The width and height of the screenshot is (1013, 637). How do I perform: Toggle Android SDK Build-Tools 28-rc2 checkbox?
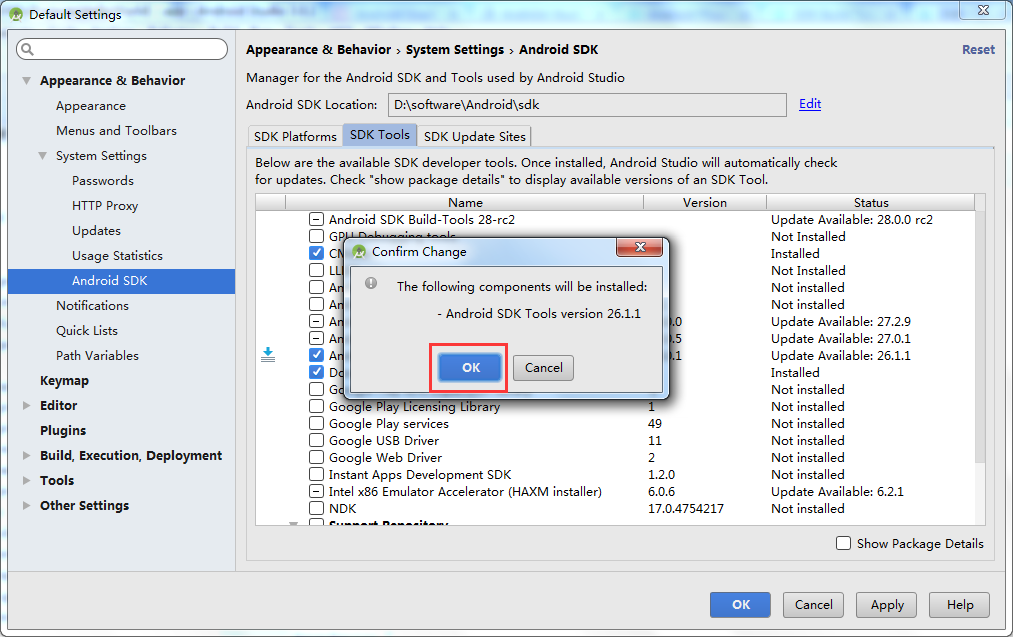[317, 220]
